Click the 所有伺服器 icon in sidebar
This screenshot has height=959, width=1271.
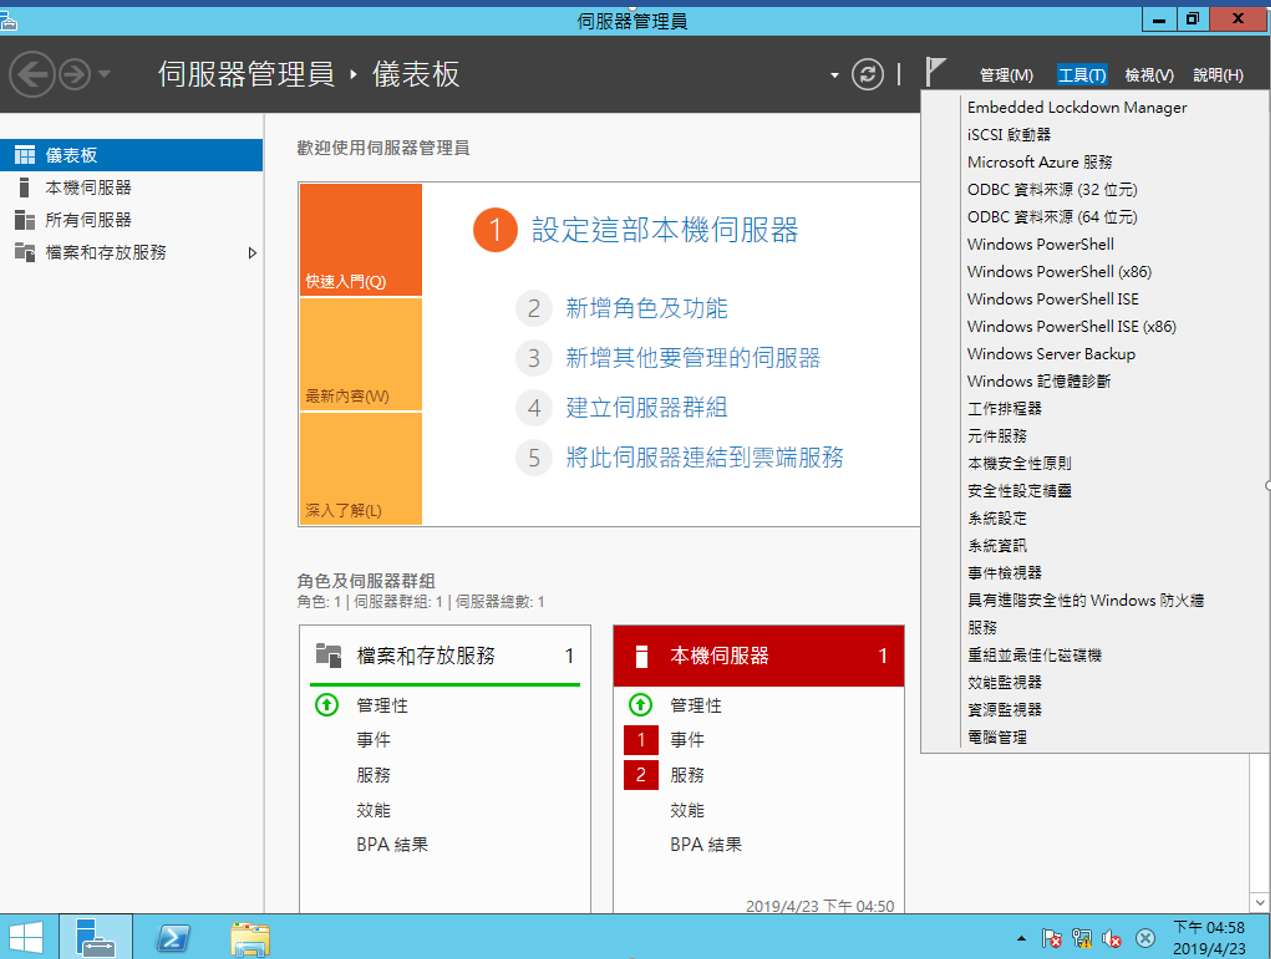(25, 220)
